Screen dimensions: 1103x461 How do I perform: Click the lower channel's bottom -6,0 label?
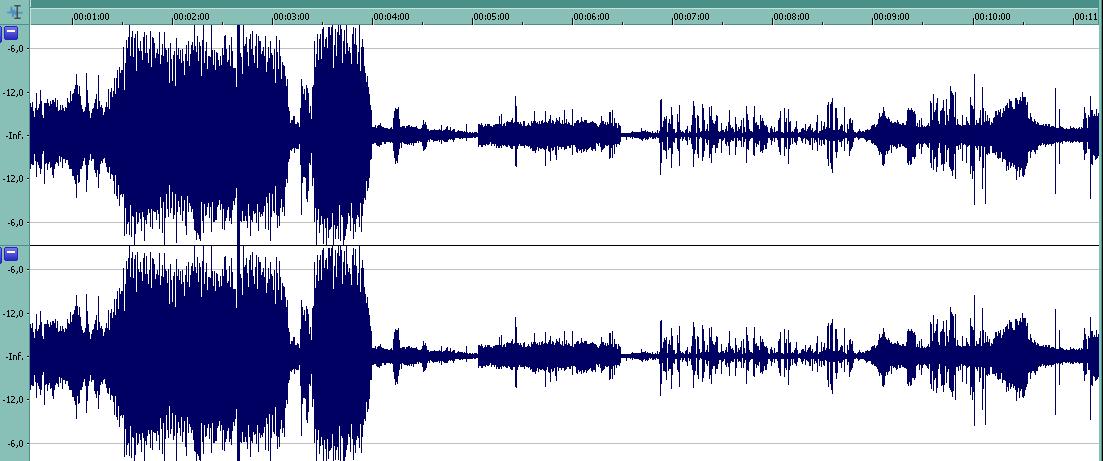pos(15,443)
